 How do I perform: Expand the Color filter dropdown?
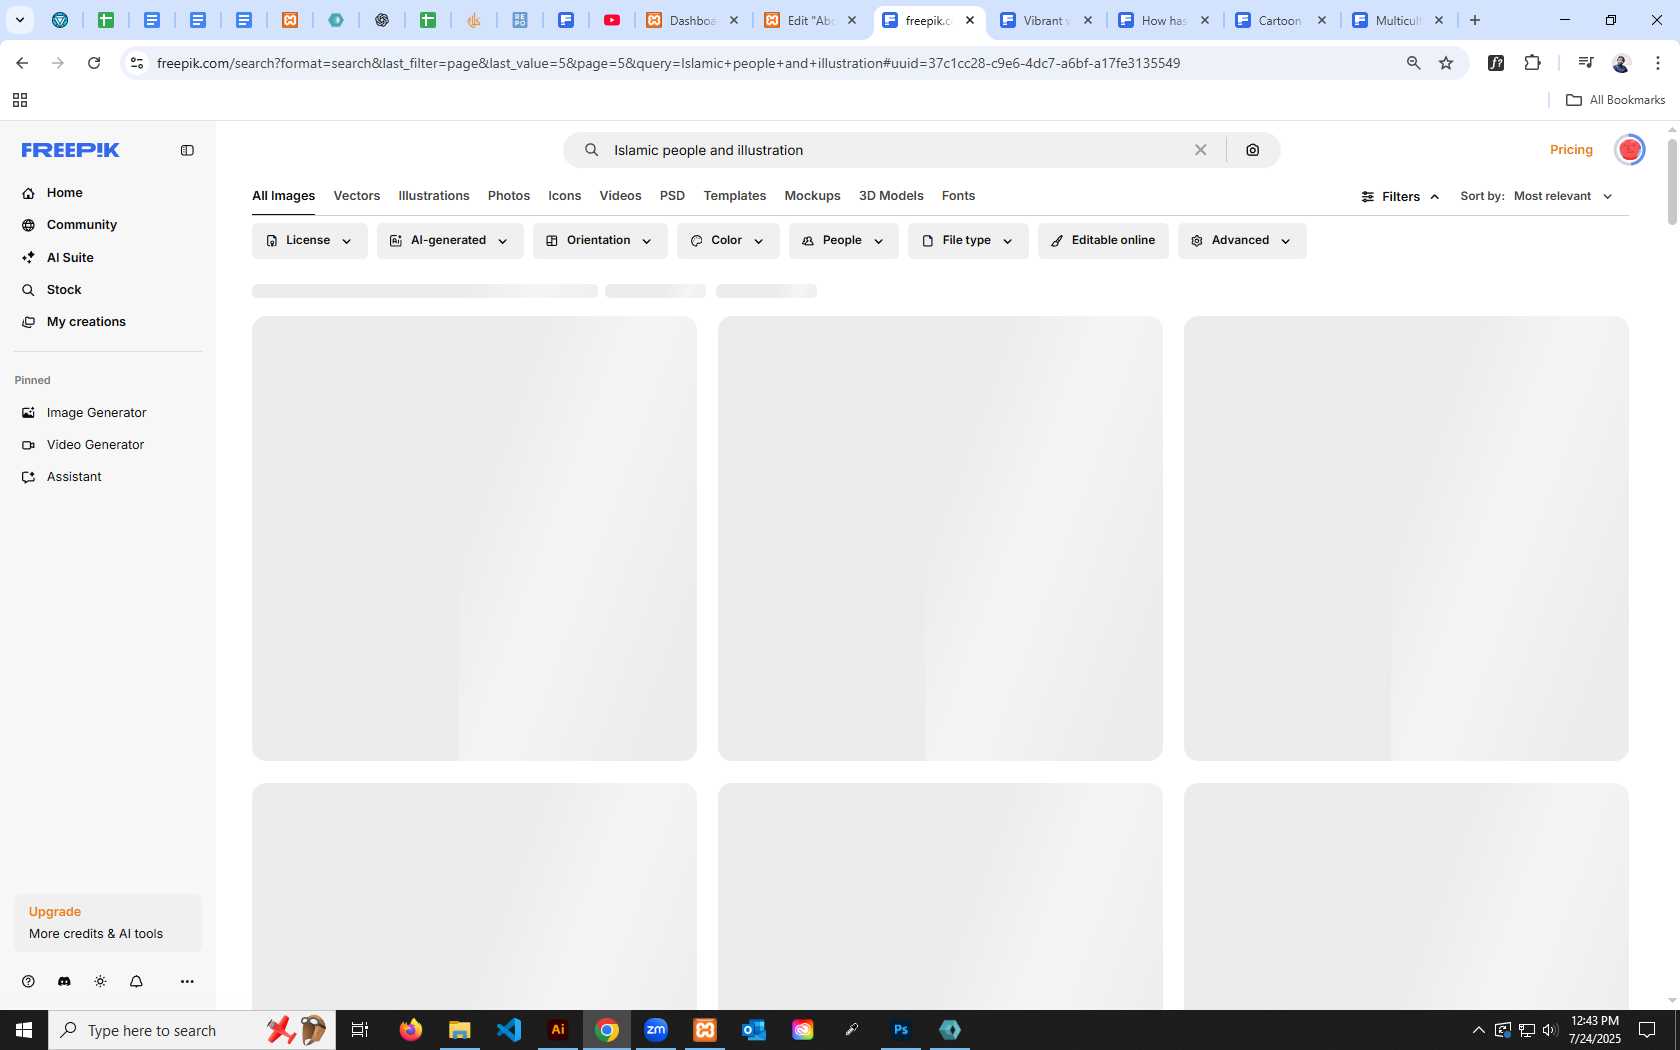(728, 241)
